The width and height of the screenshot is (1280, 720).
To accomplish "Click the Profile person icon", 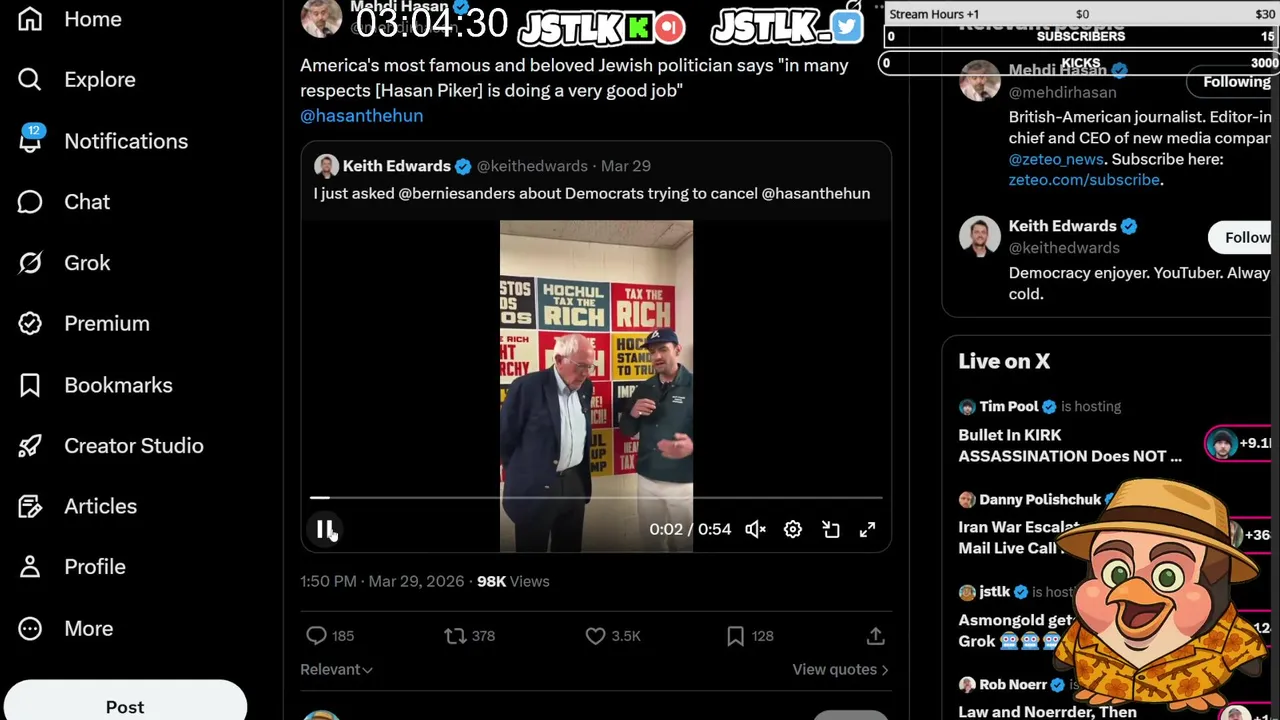I will [30, 567].
